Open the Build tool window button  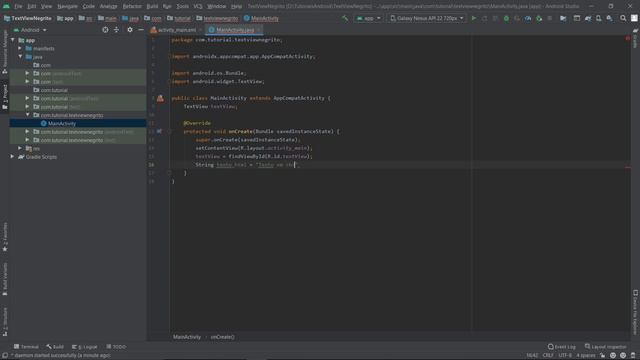(55, 347)
